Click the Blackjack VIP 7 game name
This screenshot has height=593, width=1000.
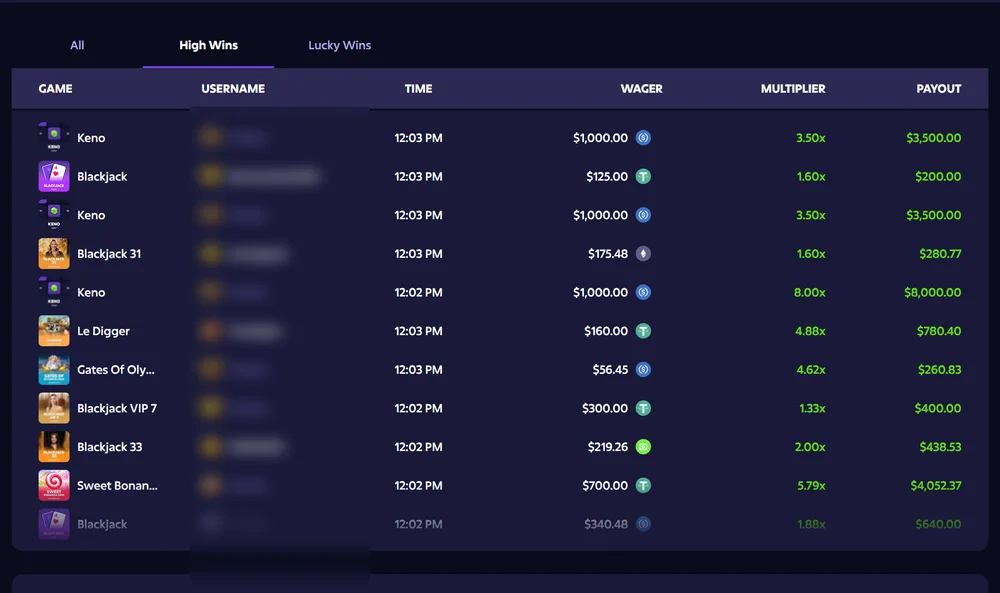click(117, 408)
